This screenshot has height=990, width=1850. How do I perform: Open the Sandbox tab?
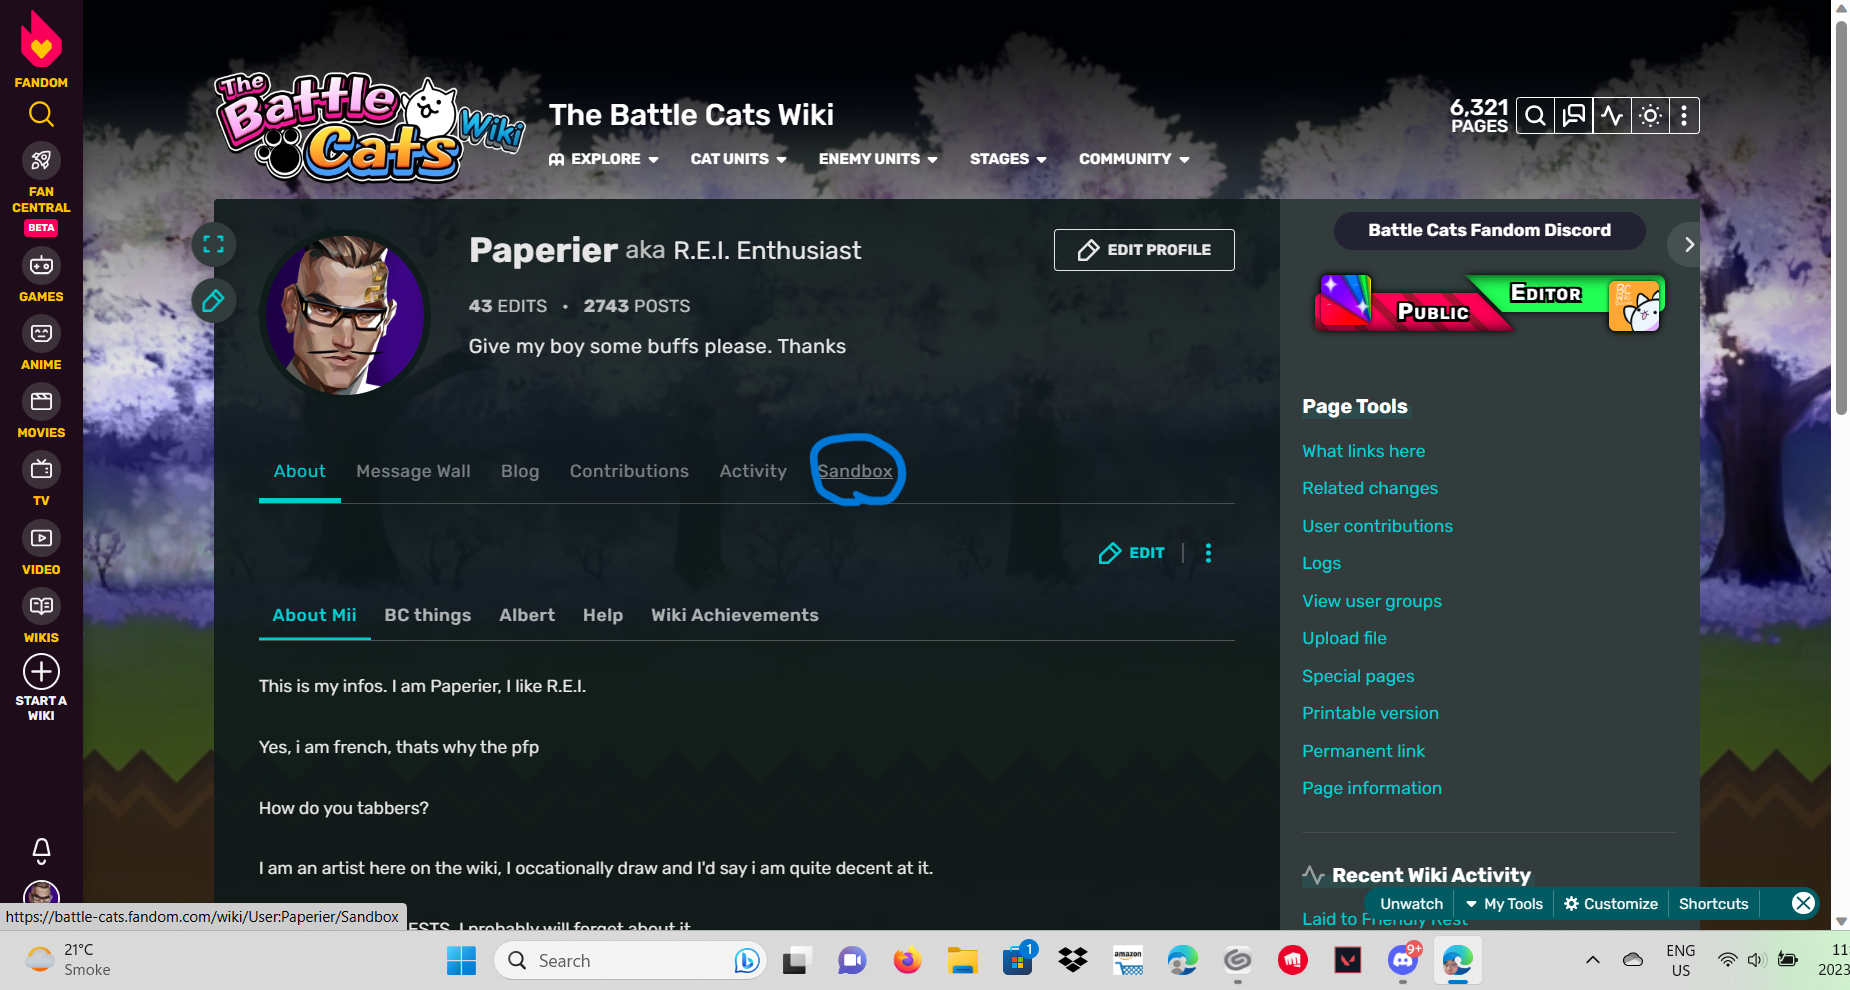click(x=855, y=471)
